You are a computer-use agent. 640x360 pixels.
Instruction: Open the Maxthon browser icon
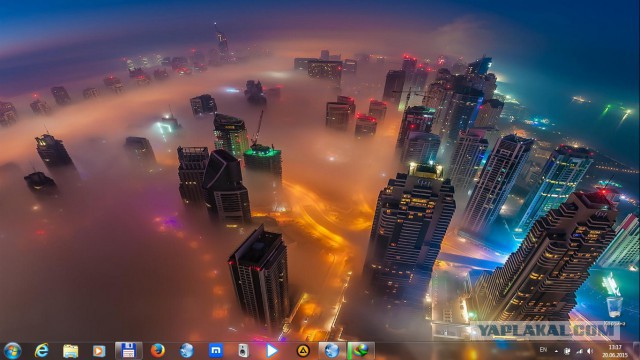[216, 351]
